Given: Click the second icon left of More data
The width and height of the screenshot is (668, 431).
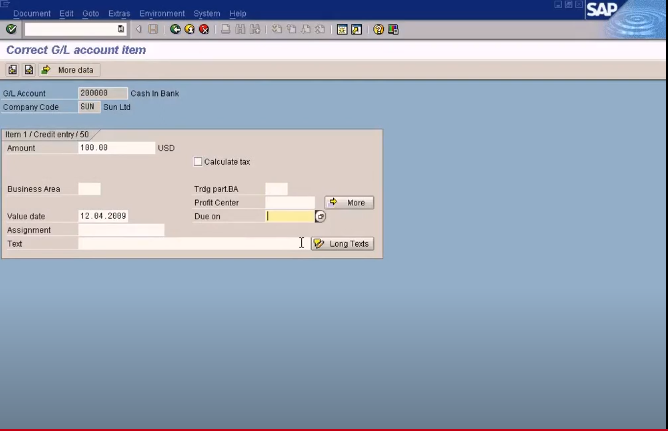Looking at the screenshot, I should click(29, 70).
